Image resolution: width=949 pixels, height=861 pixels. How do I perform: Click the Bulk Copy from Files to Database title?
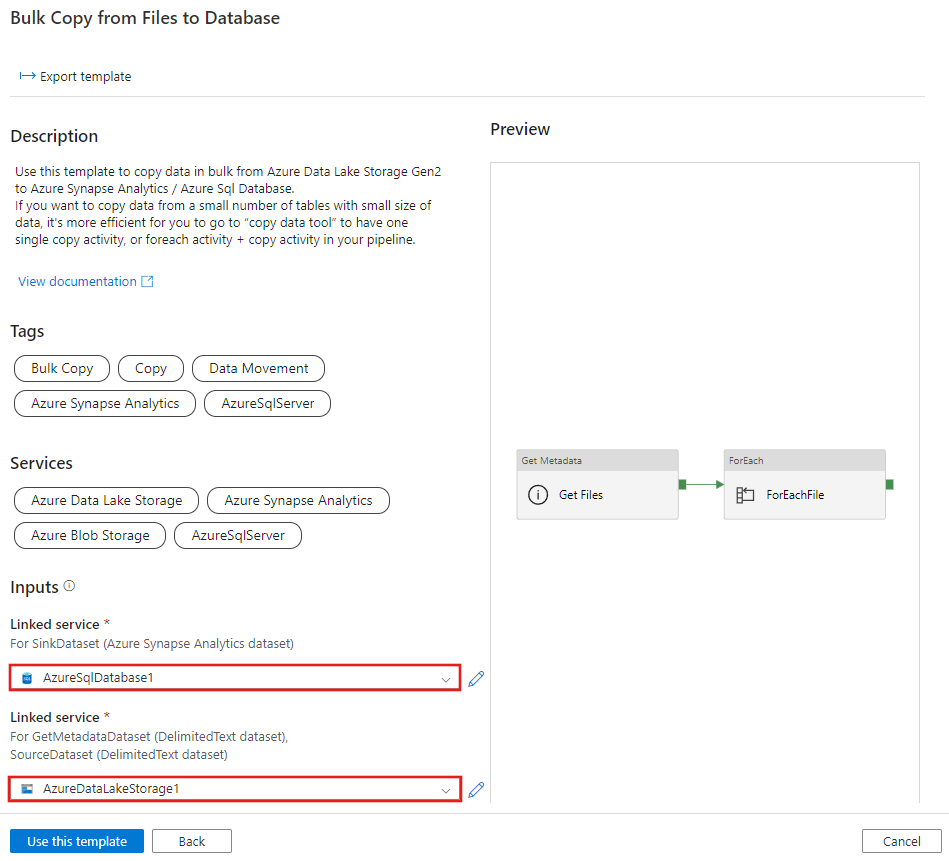pos(145,18)
